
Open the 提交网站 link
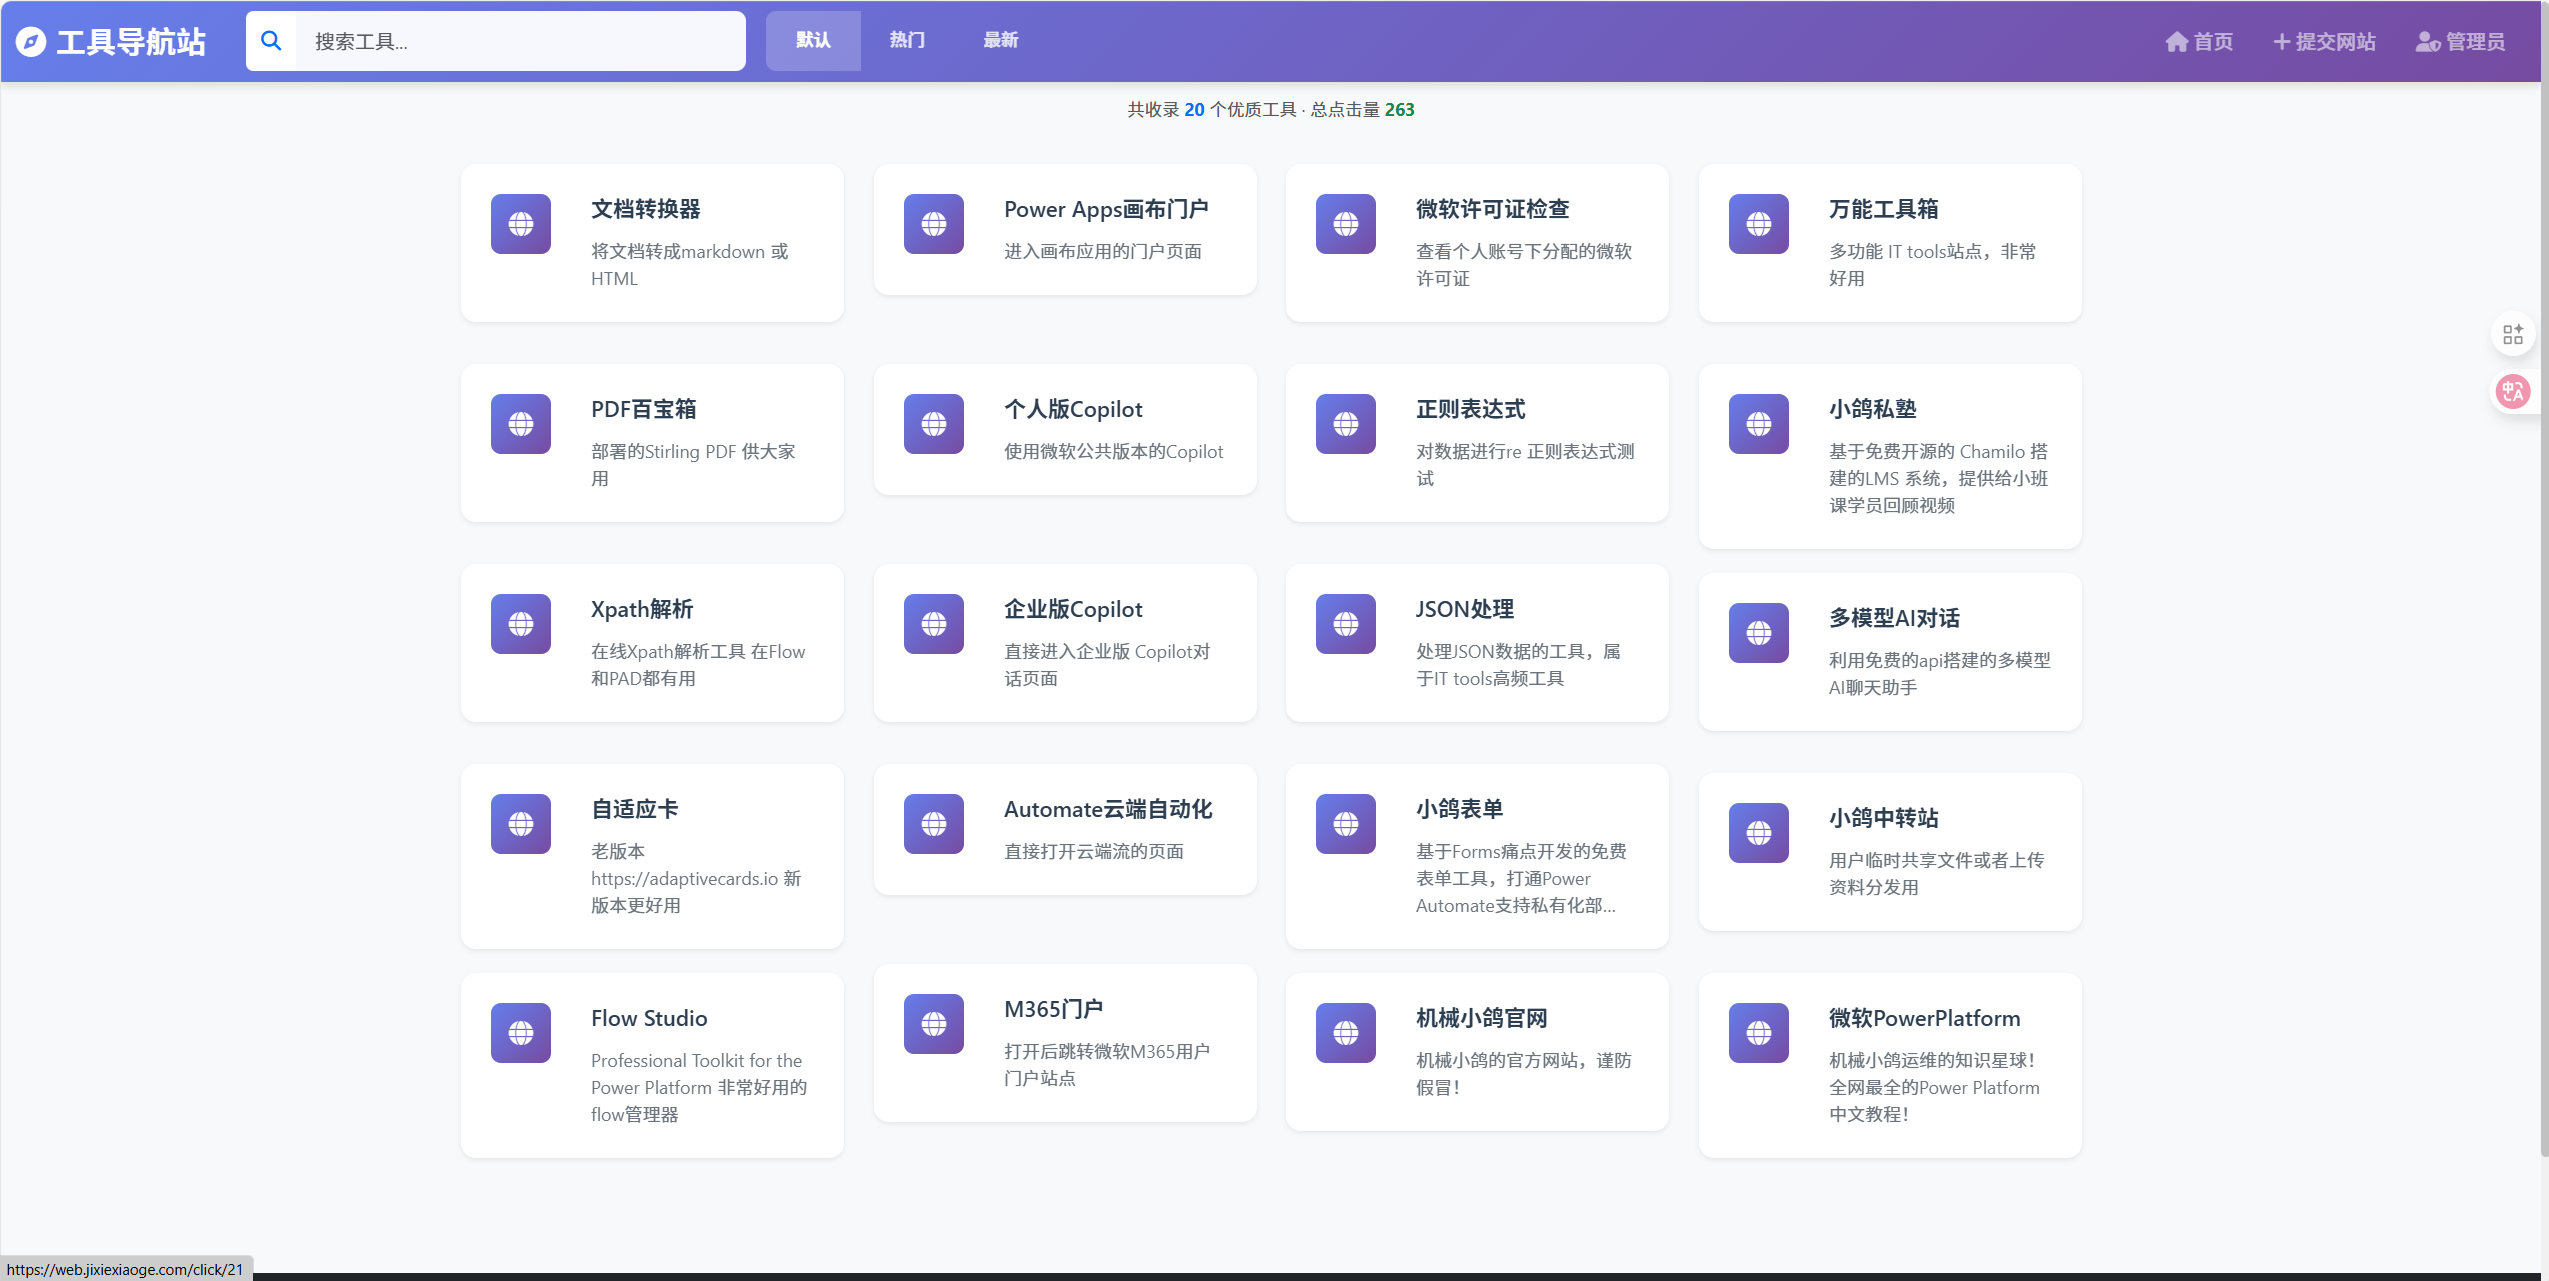(2324, 42)
